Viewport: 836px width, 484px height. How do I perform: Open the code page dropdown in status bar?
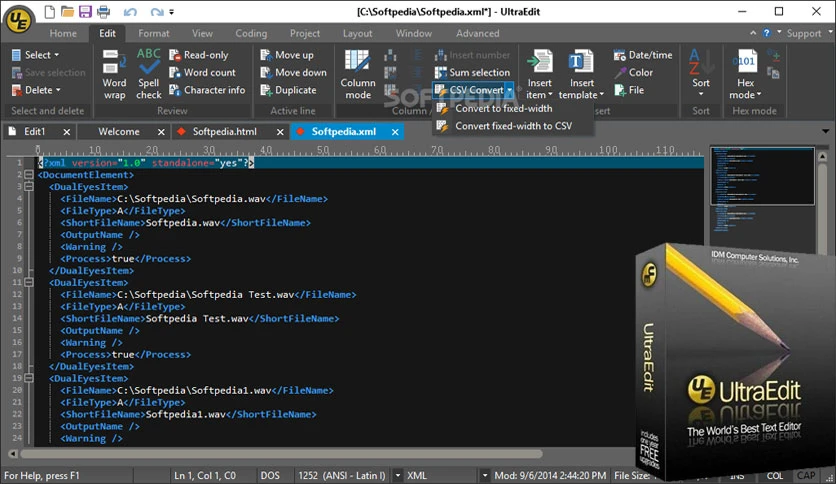pyautogui.click(x=398, y=475)
